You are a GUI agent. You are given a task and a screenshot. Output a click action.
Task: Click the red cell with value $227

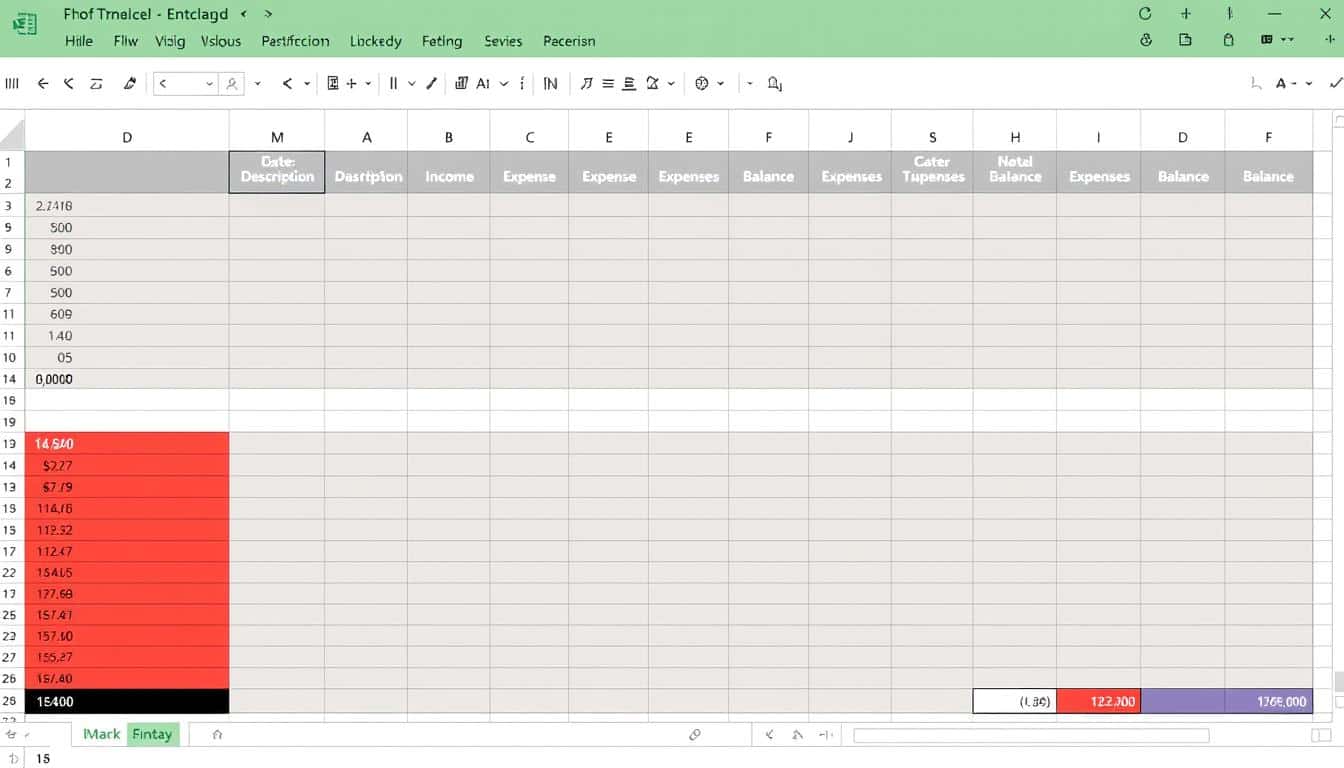[x=127, y=465]
